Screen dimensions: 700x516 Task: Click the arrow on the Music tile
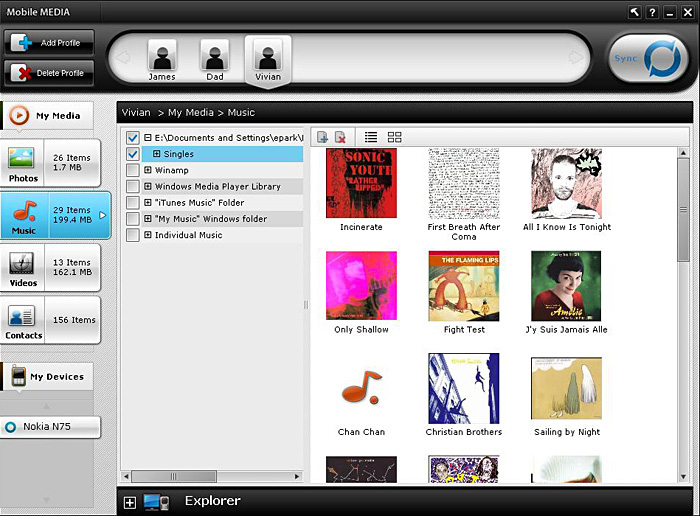(x=103, y=215)
